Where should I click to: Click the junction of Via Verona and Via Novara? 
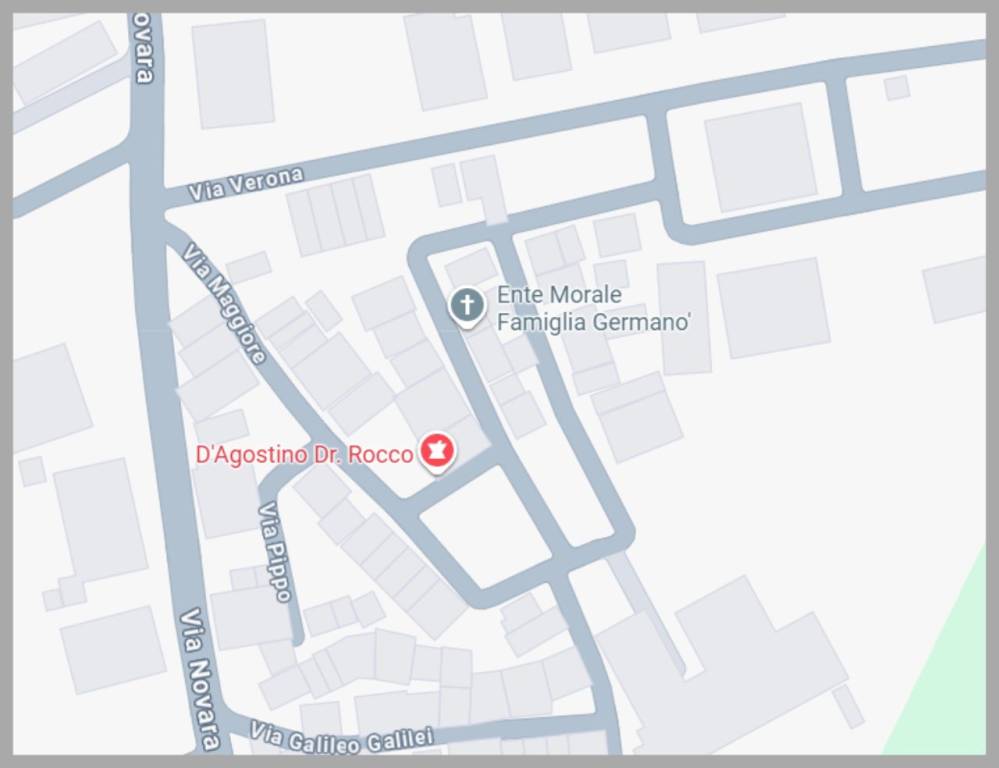(x=148, y=198)
